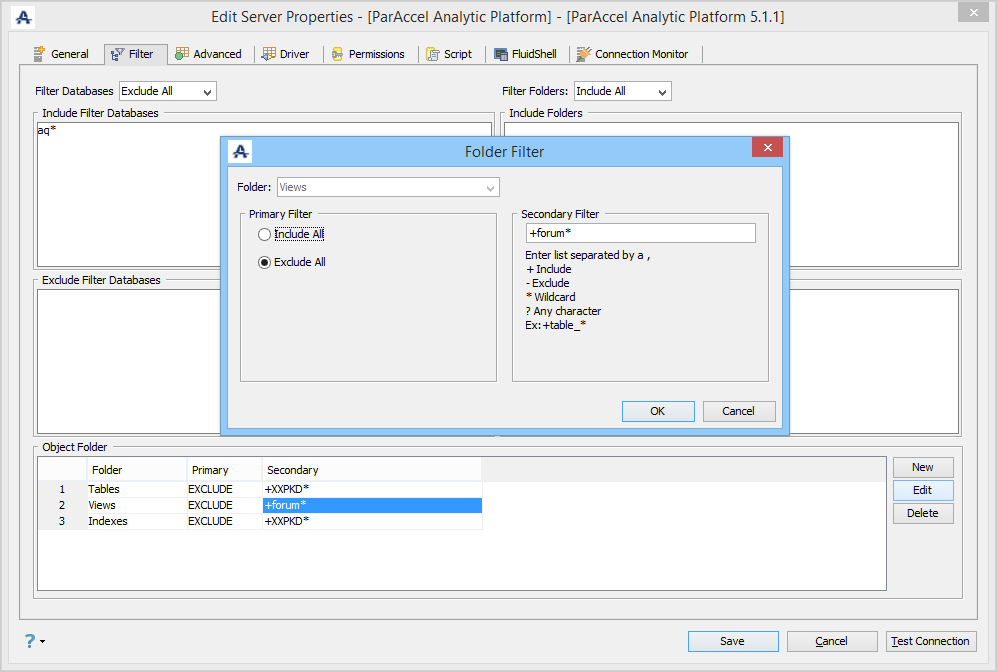
Task: Select the Exclude All radio button
Action: click(x=265, y=262)
